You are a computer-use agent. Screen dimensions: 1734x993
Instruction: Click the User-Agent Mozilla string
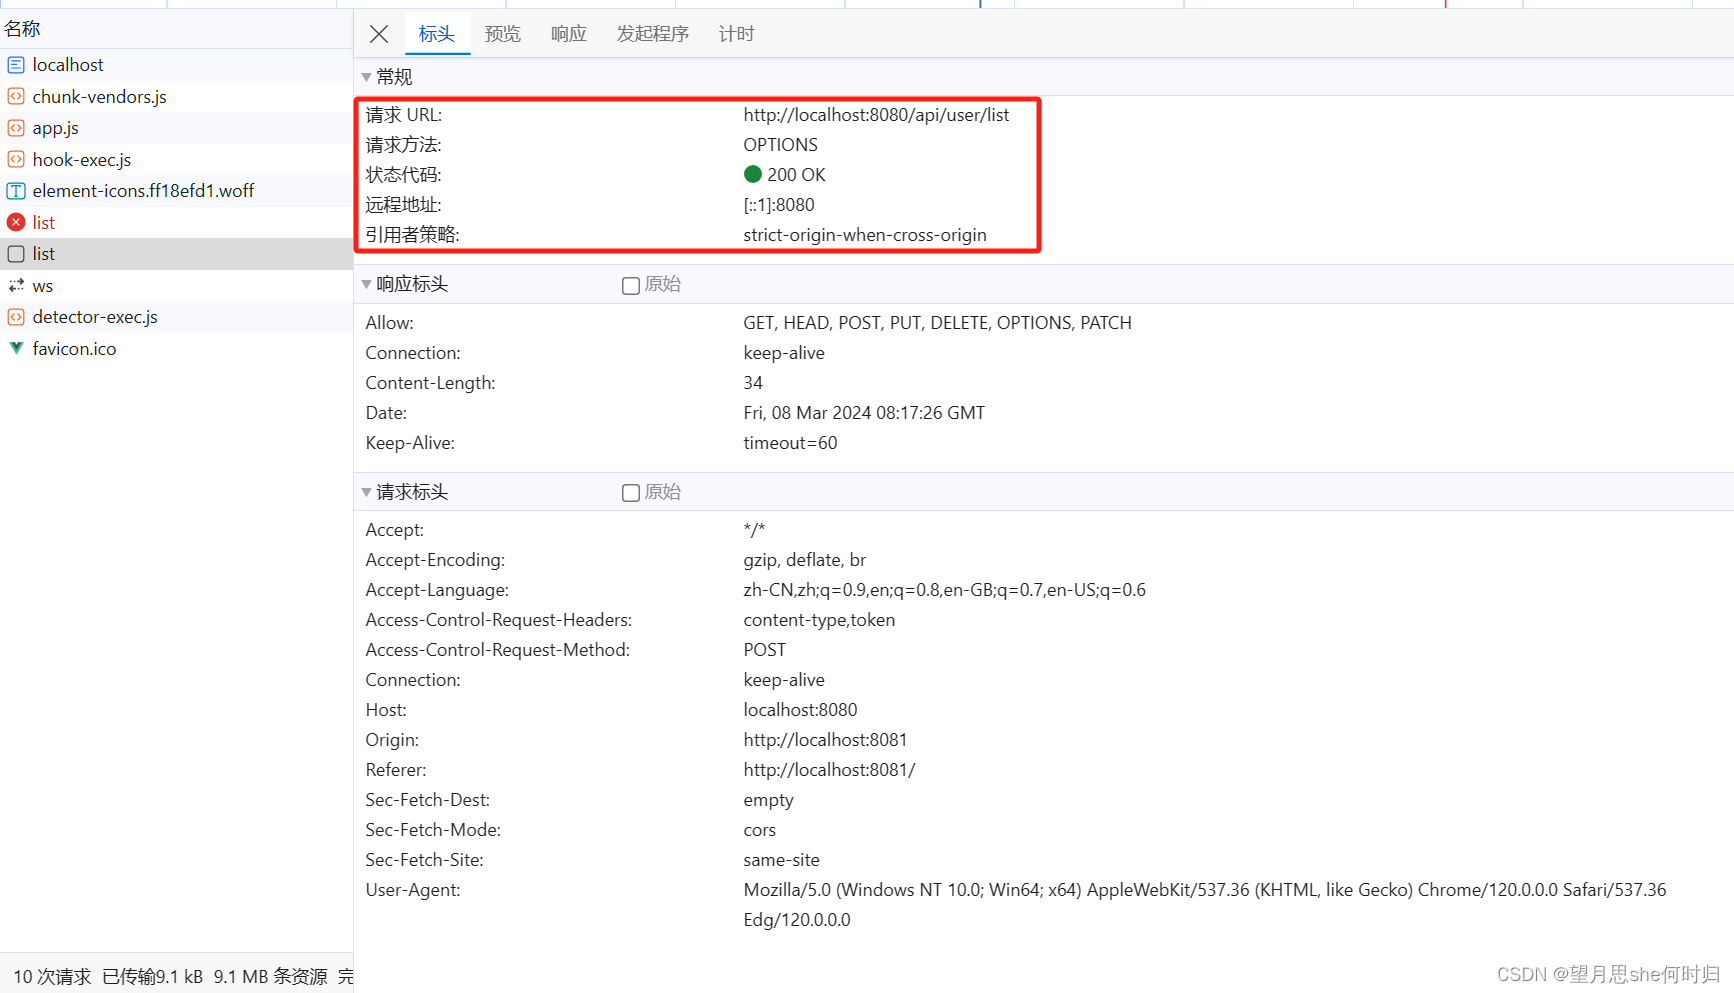(1204, 905)
